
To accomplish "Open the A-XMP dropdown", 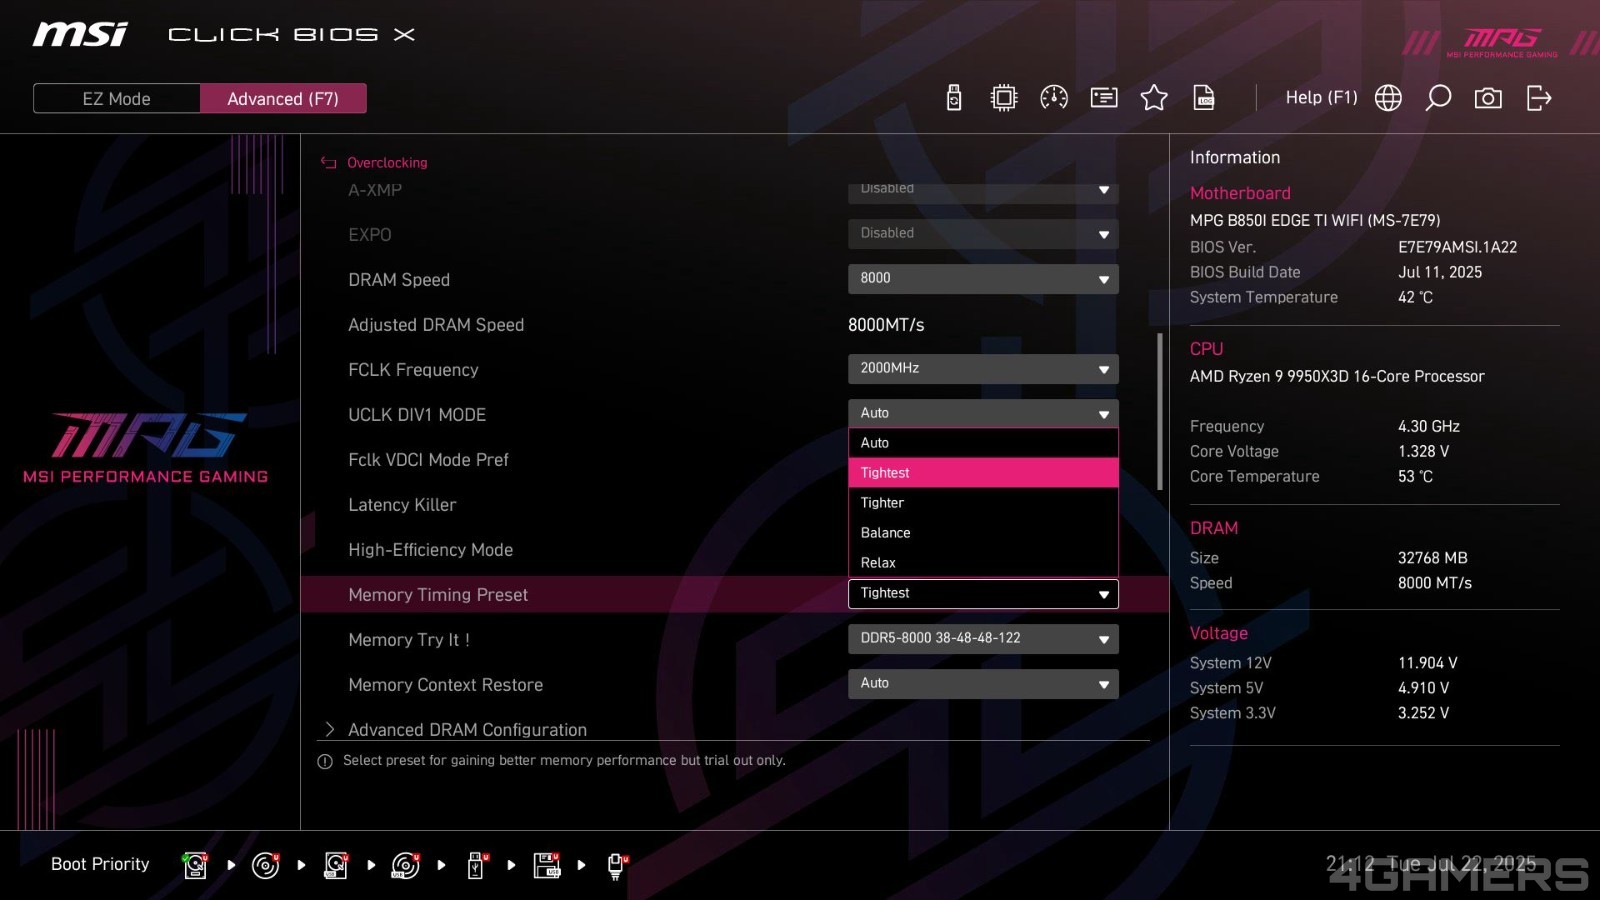I will (x=983, y=192).
